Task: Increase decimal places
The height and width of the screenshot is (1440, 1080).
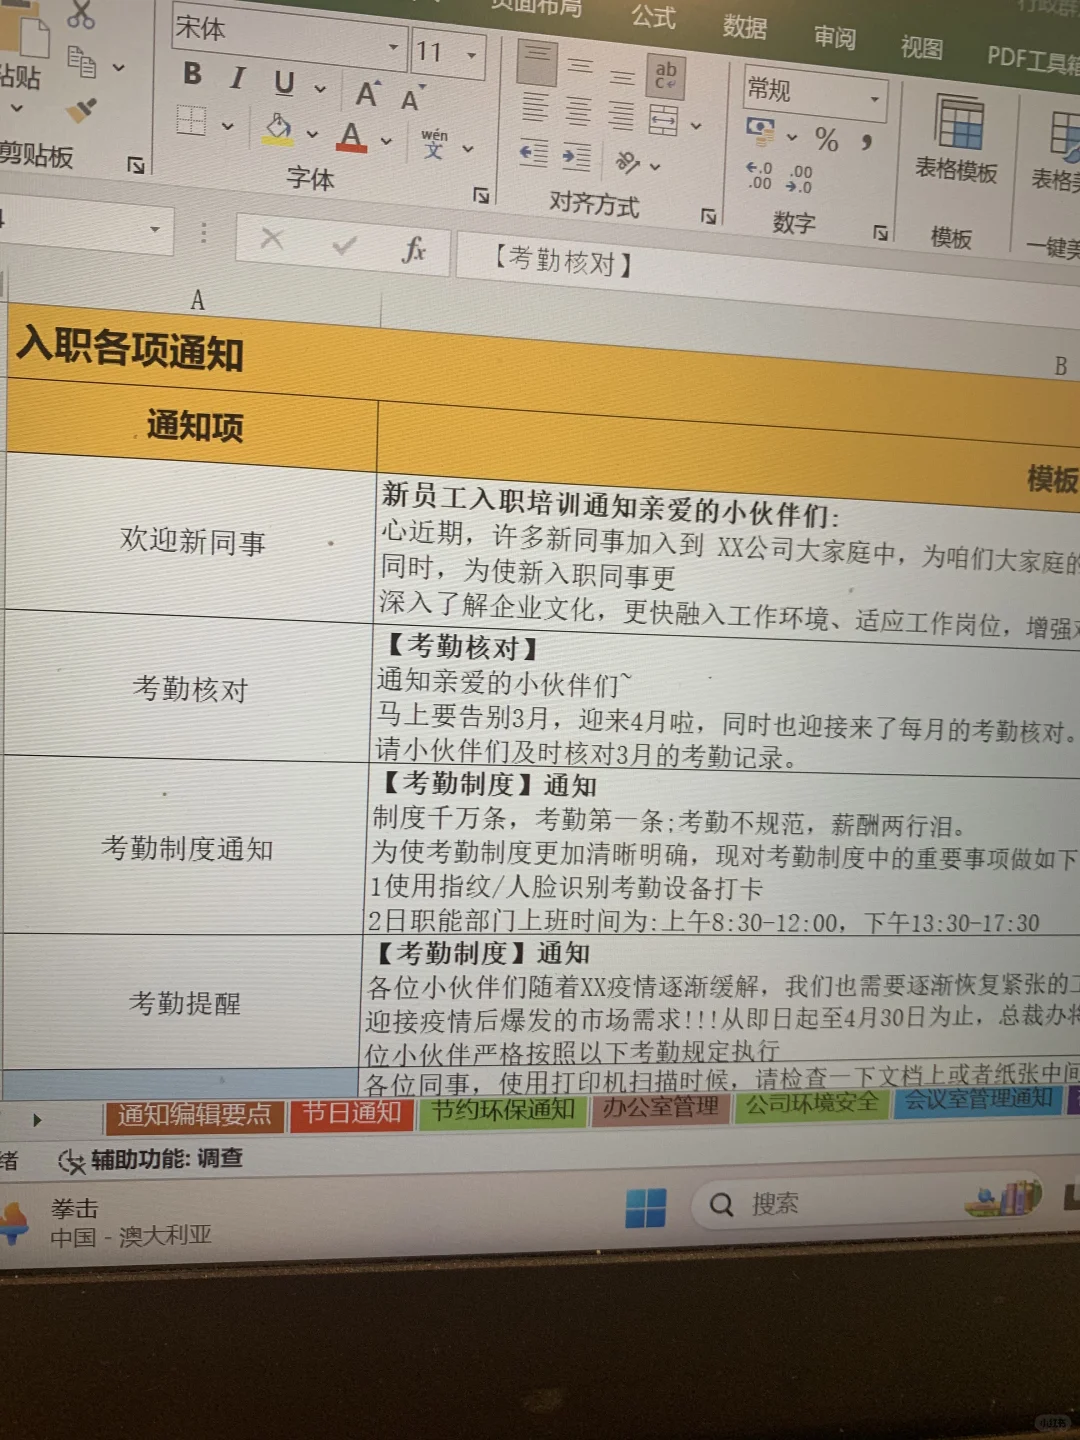Action: [x=759, y=175]
